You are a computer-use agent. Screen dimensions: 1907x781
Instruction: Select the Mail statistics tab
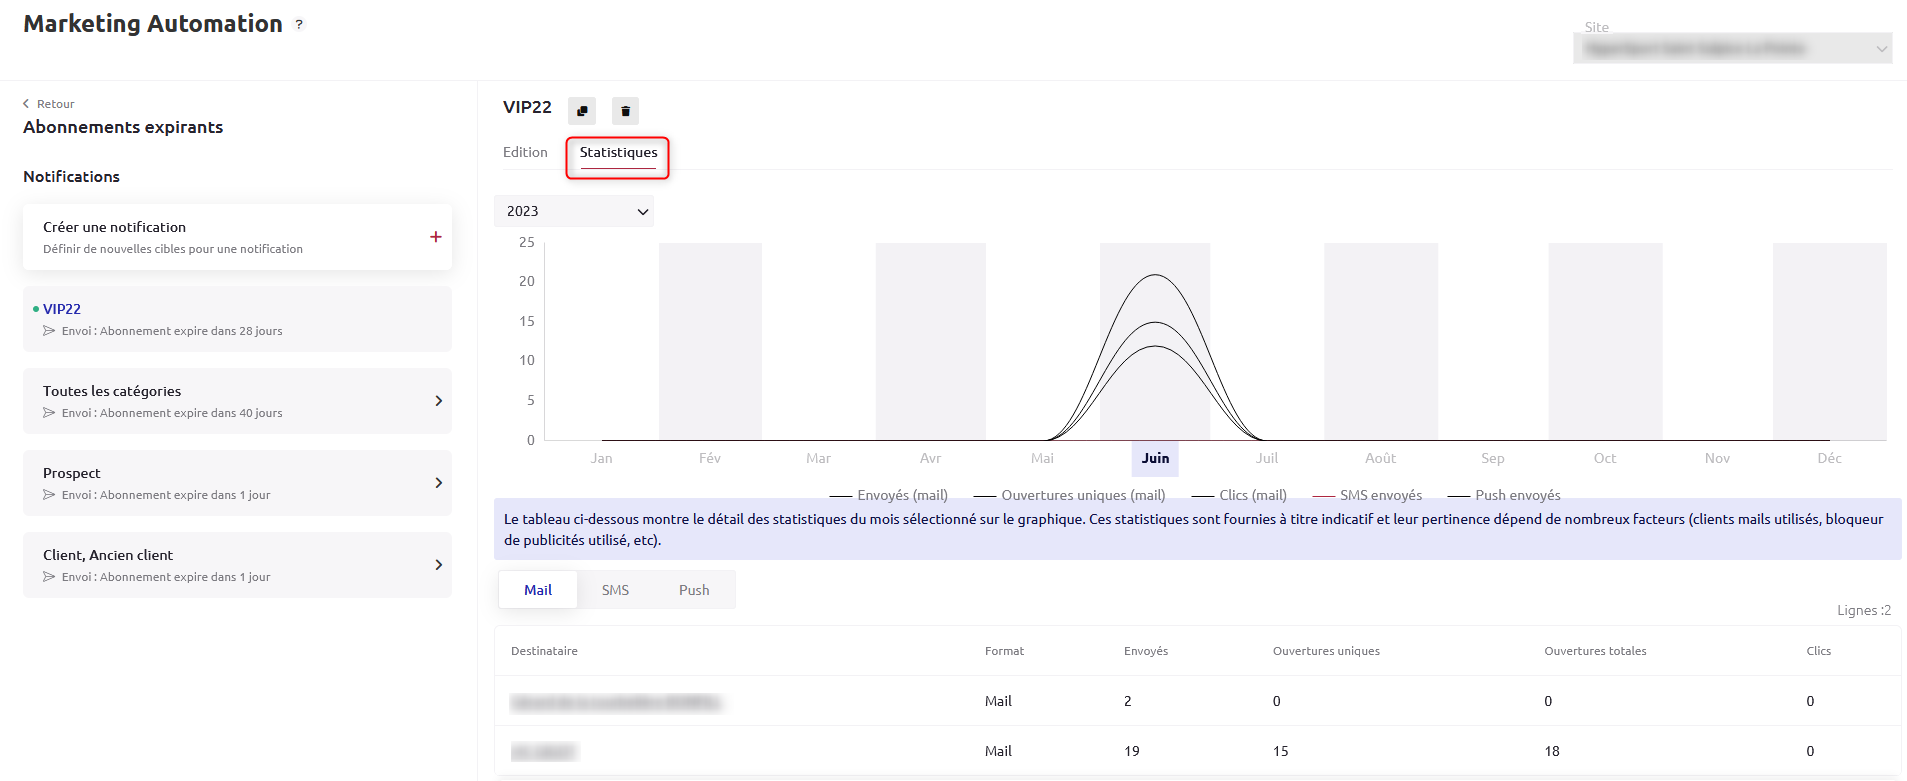click(x=538, y=590)
